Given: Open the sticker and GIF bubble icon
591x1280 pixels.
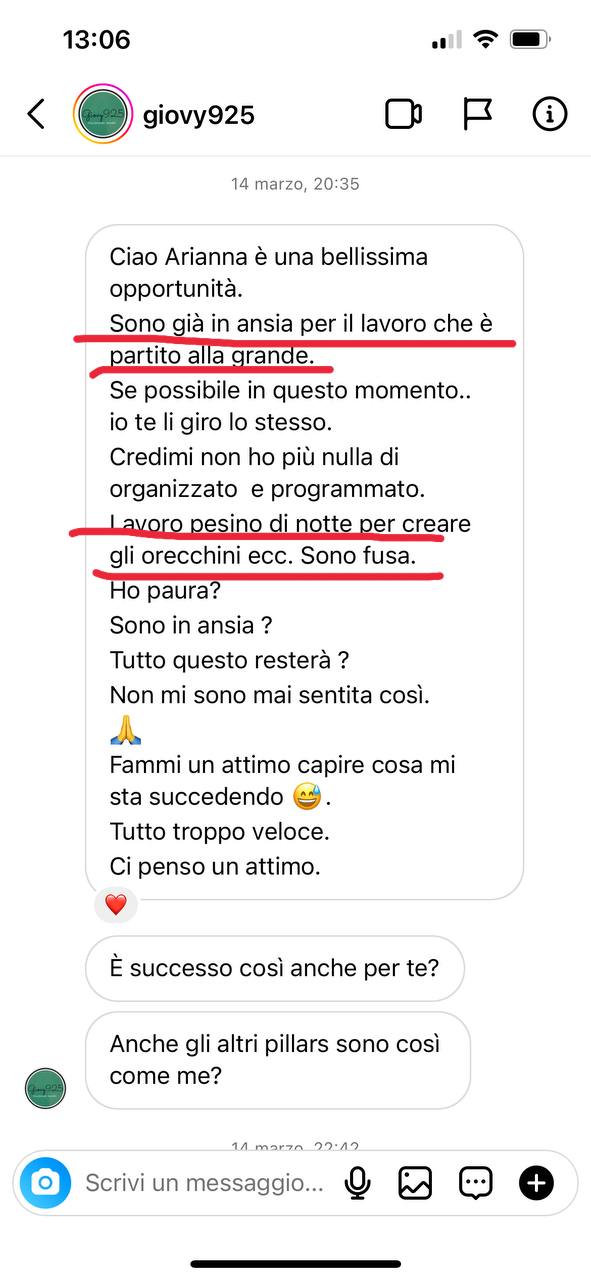Looking at the screenshot, I should [476, 1184].
